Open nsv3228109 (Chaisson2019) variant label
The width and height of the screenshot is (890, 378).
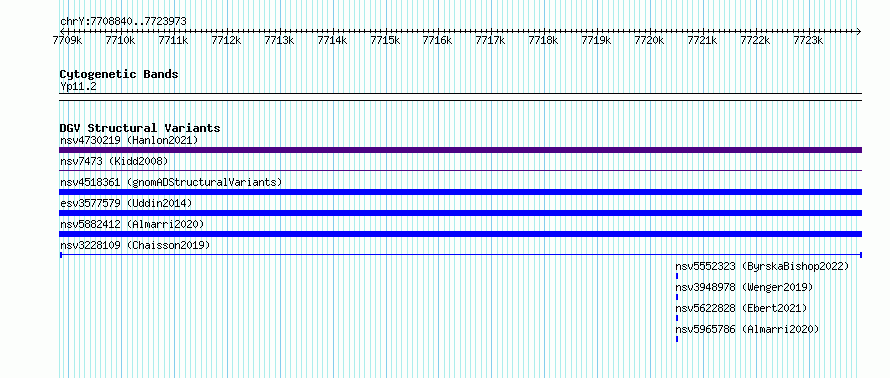coord(135,245)
